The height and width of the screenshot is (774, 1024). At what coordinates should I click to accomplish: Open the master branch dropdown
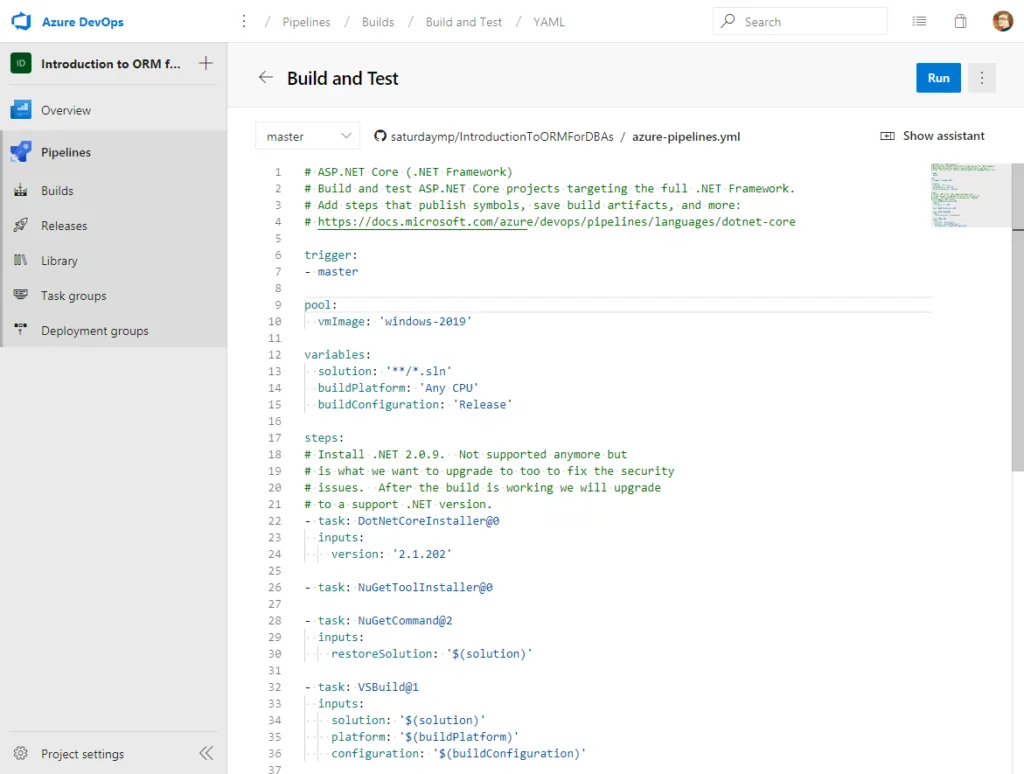point(308,137)
